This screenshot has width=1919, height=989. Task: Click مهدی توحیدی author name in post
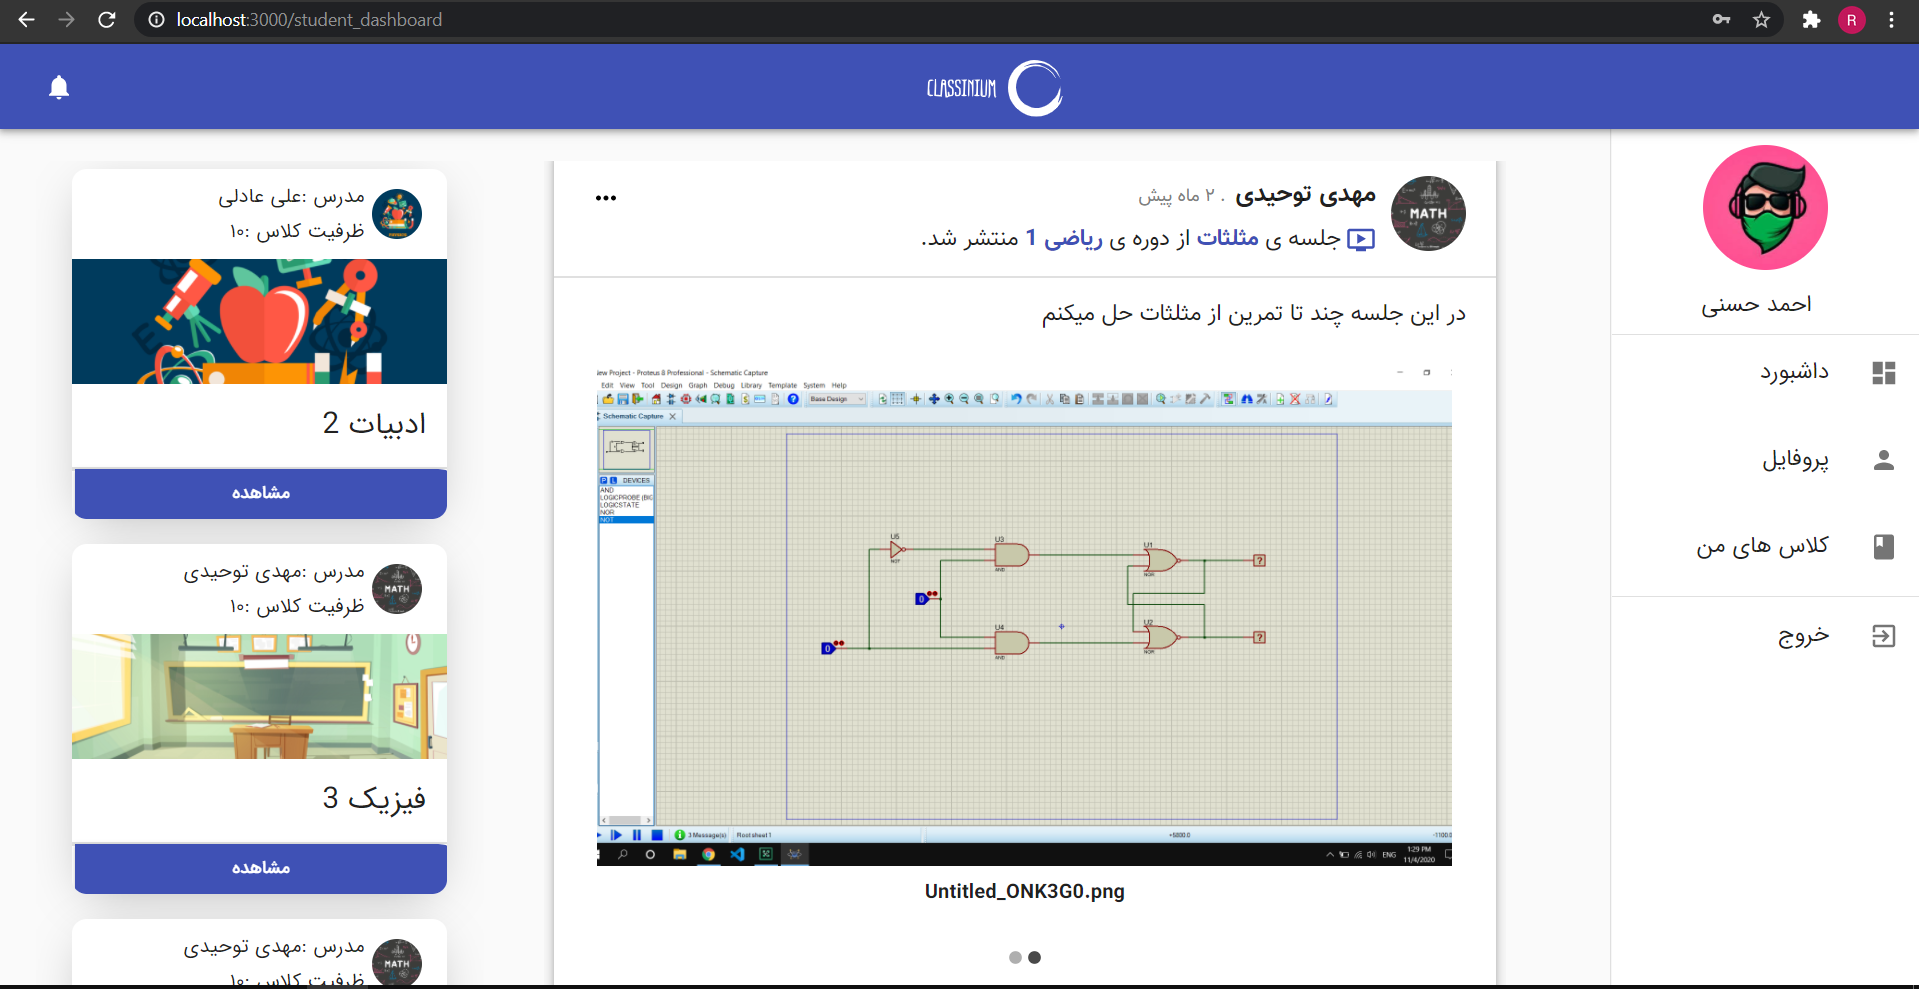[1305, 195]
